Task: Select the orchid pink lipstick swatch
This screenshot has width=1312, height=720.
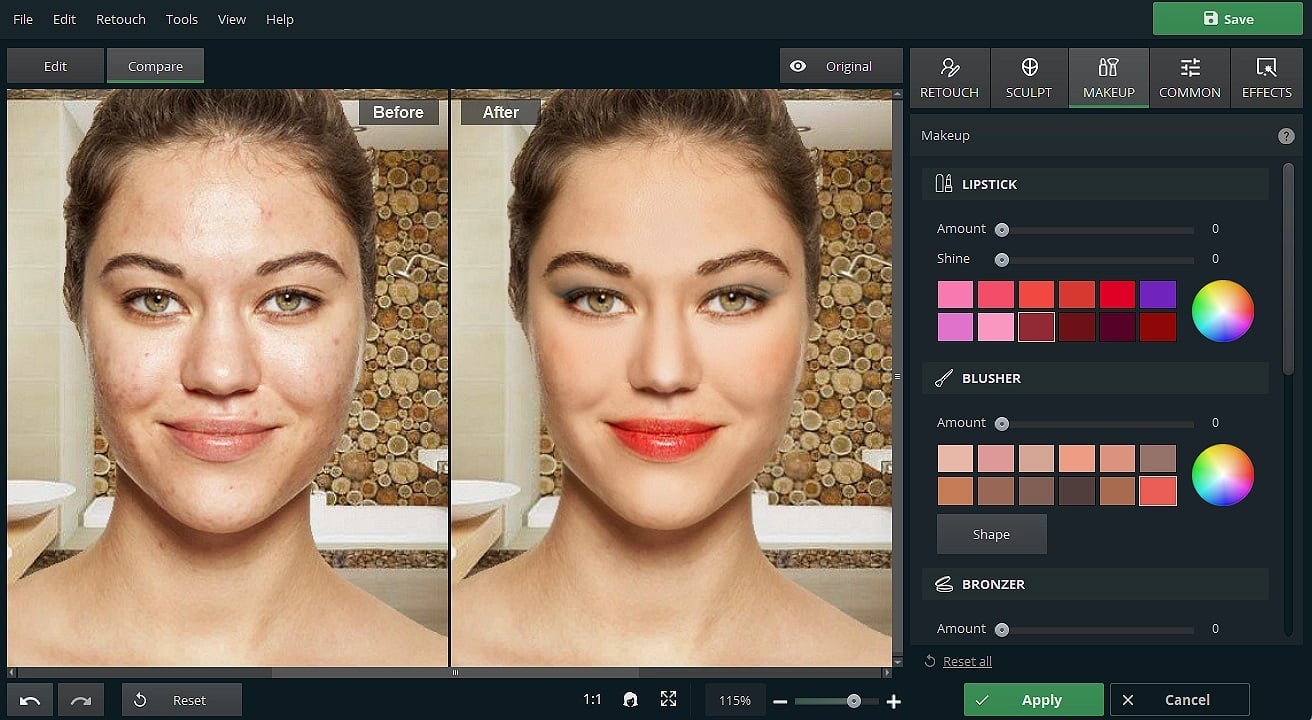Action: point(955,327)
